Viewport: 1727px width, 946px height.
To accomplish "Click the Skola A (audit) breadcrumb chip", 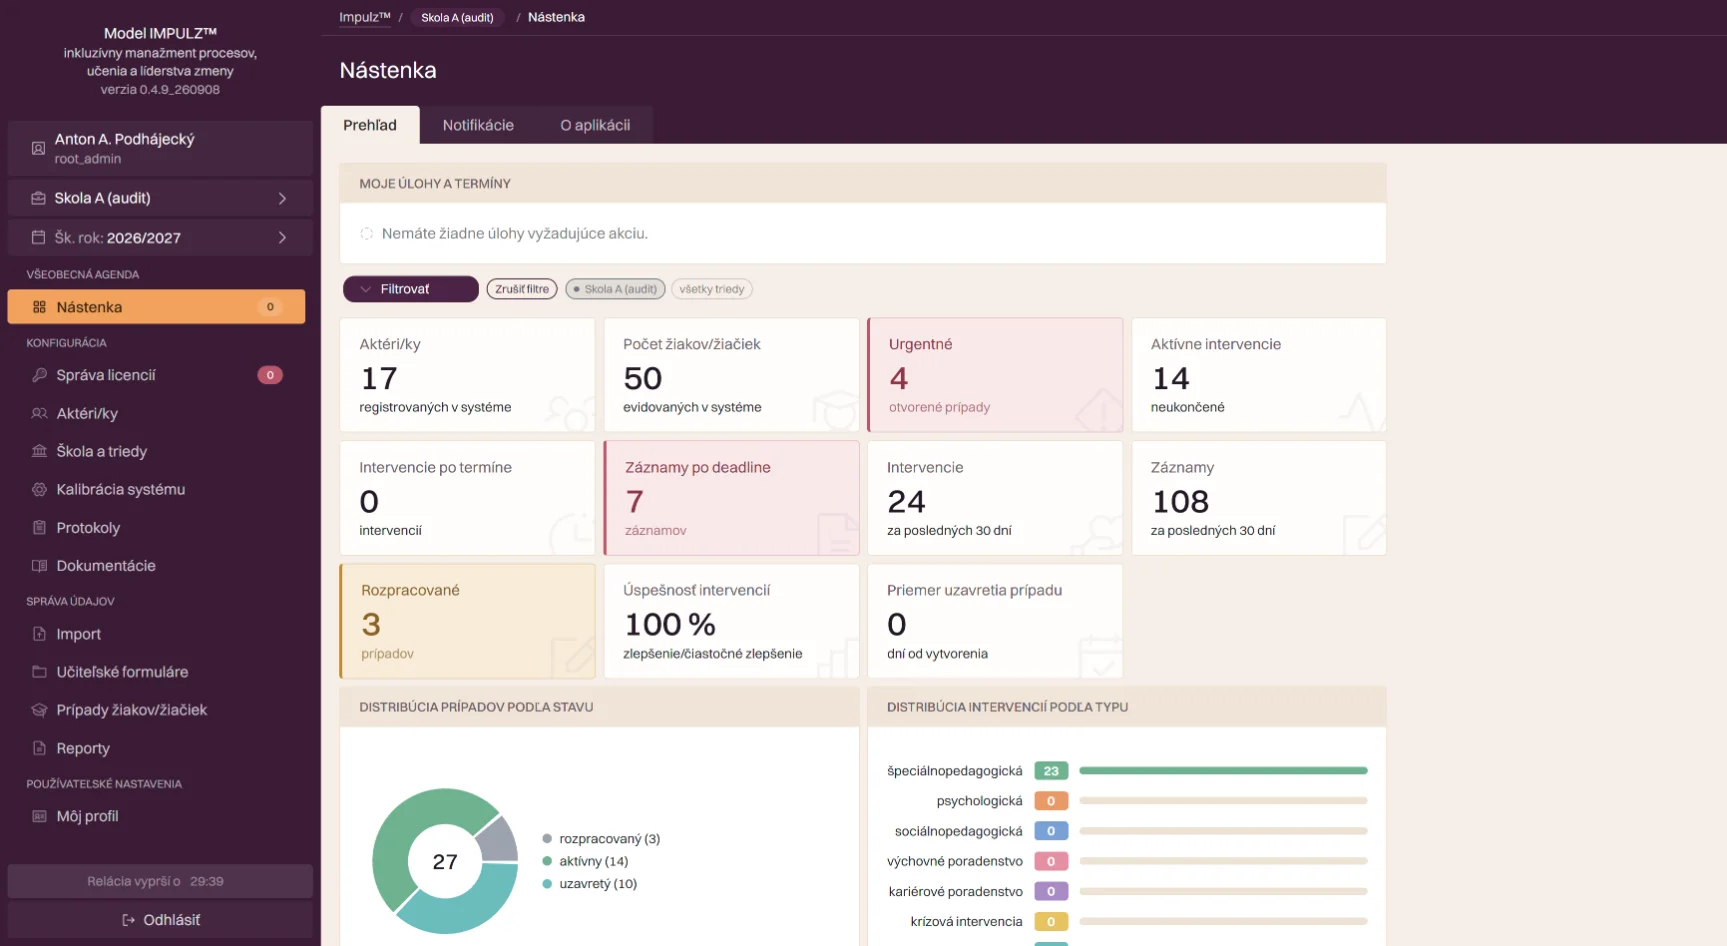I will 457,17.
